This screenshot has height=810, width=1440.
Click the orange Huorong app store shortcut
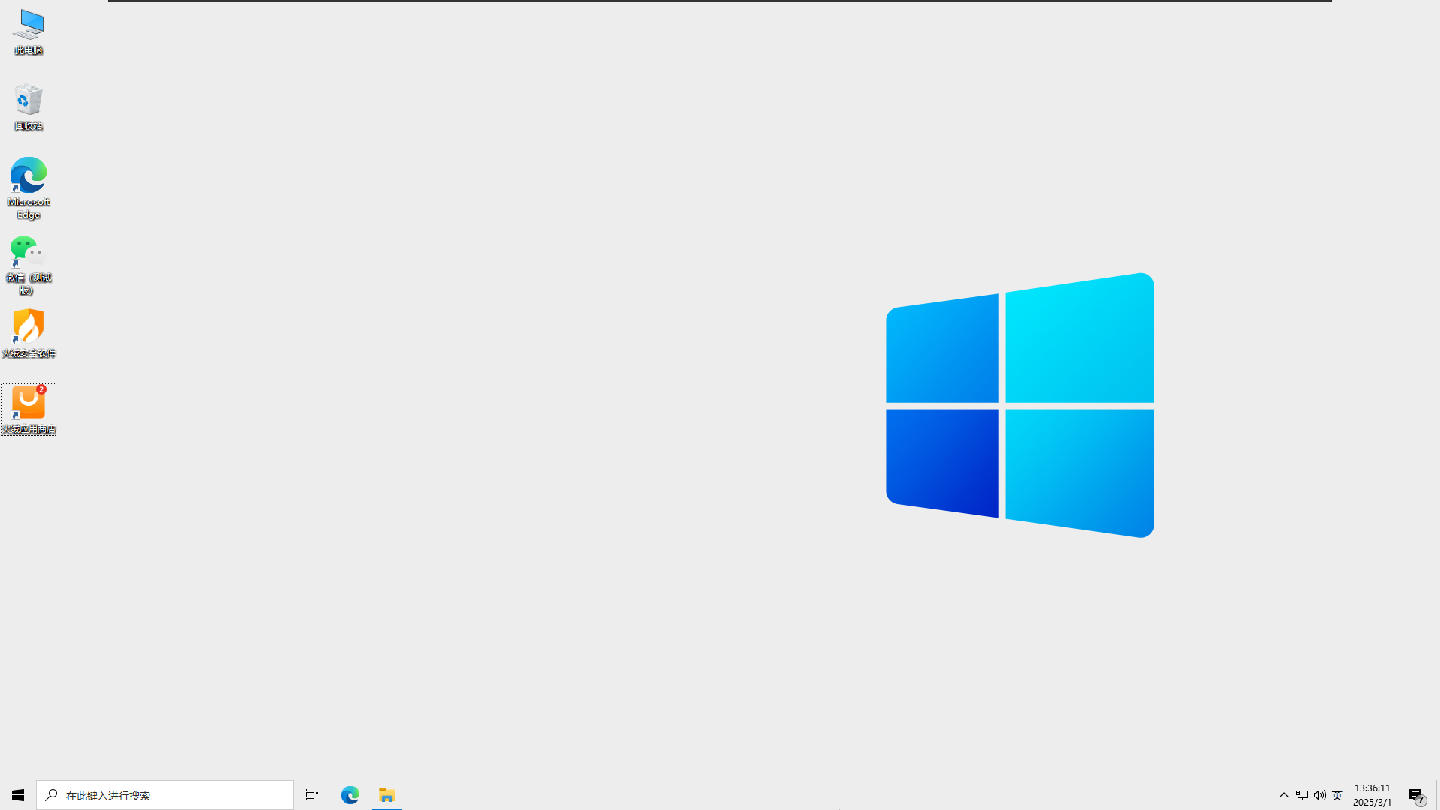click(x=29, y=404)
